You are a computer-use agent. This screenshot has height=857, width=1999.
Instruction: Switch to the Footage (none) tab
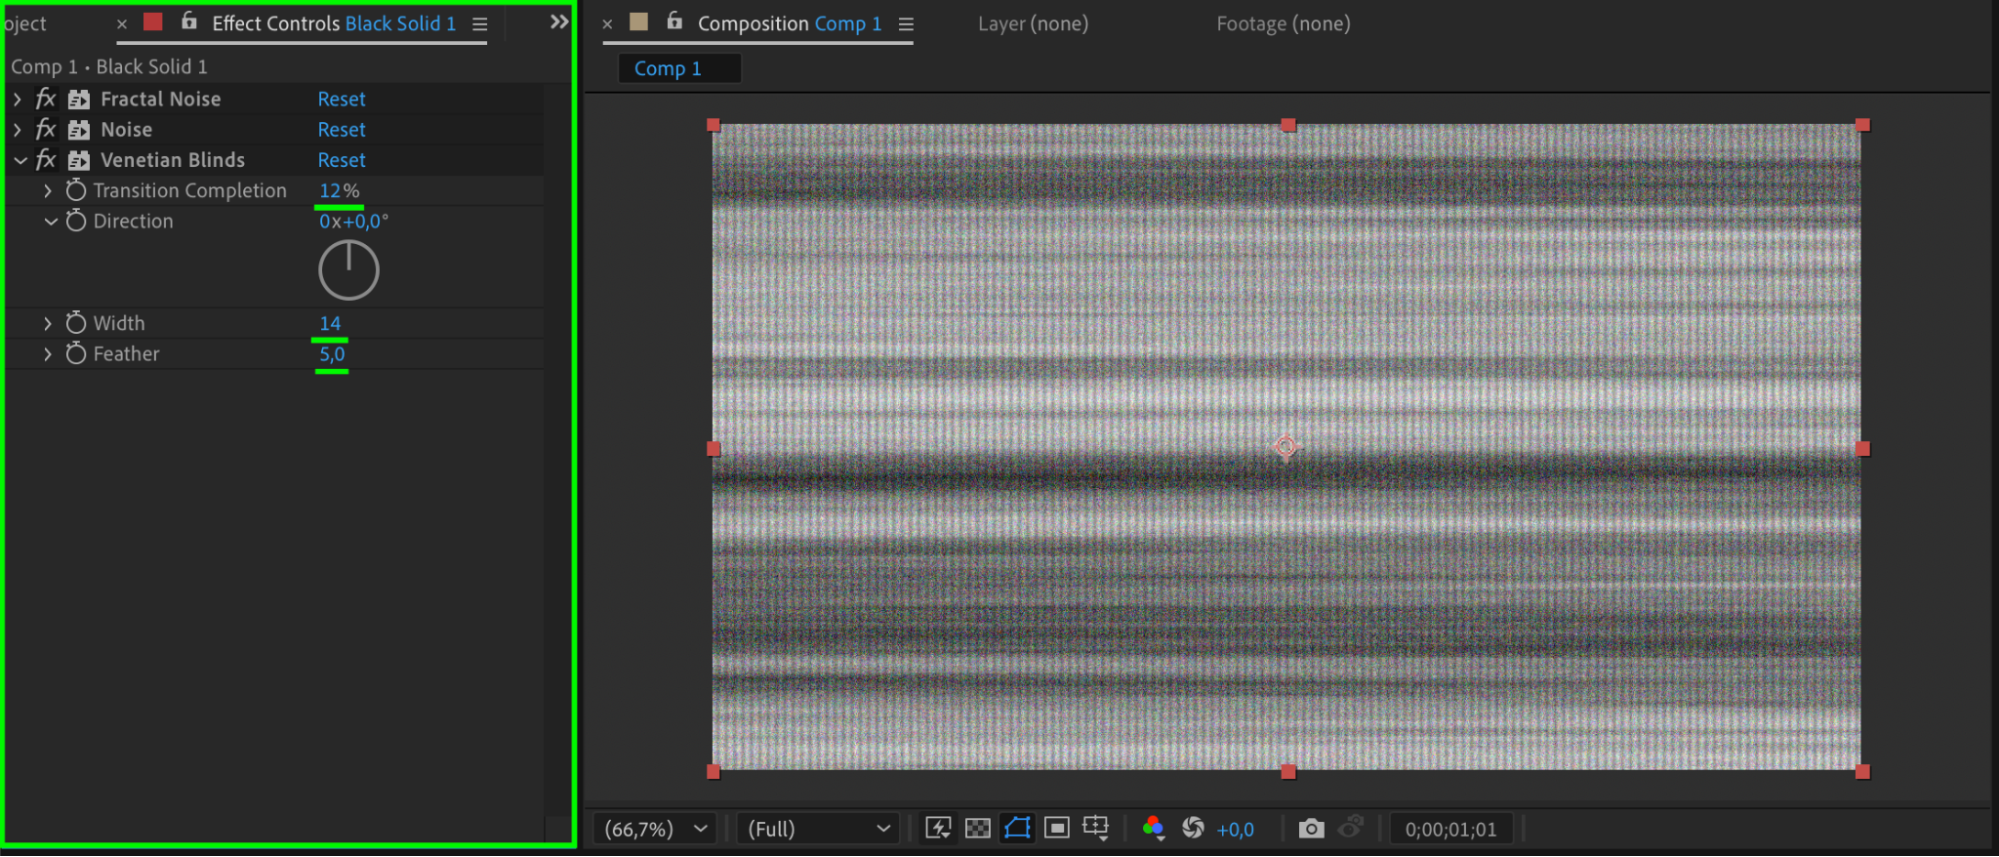tap(1283, 23)
